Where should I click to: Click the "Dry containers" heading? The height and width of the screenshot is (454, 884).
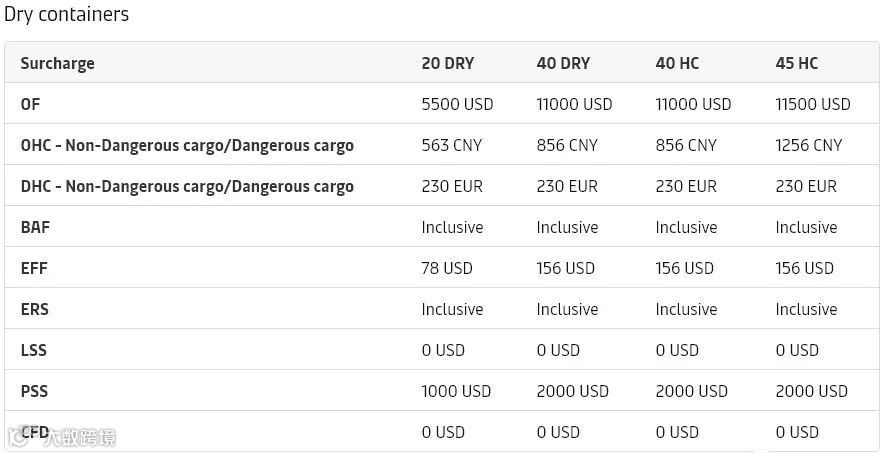pyautogui.click(x=66, y=15)
